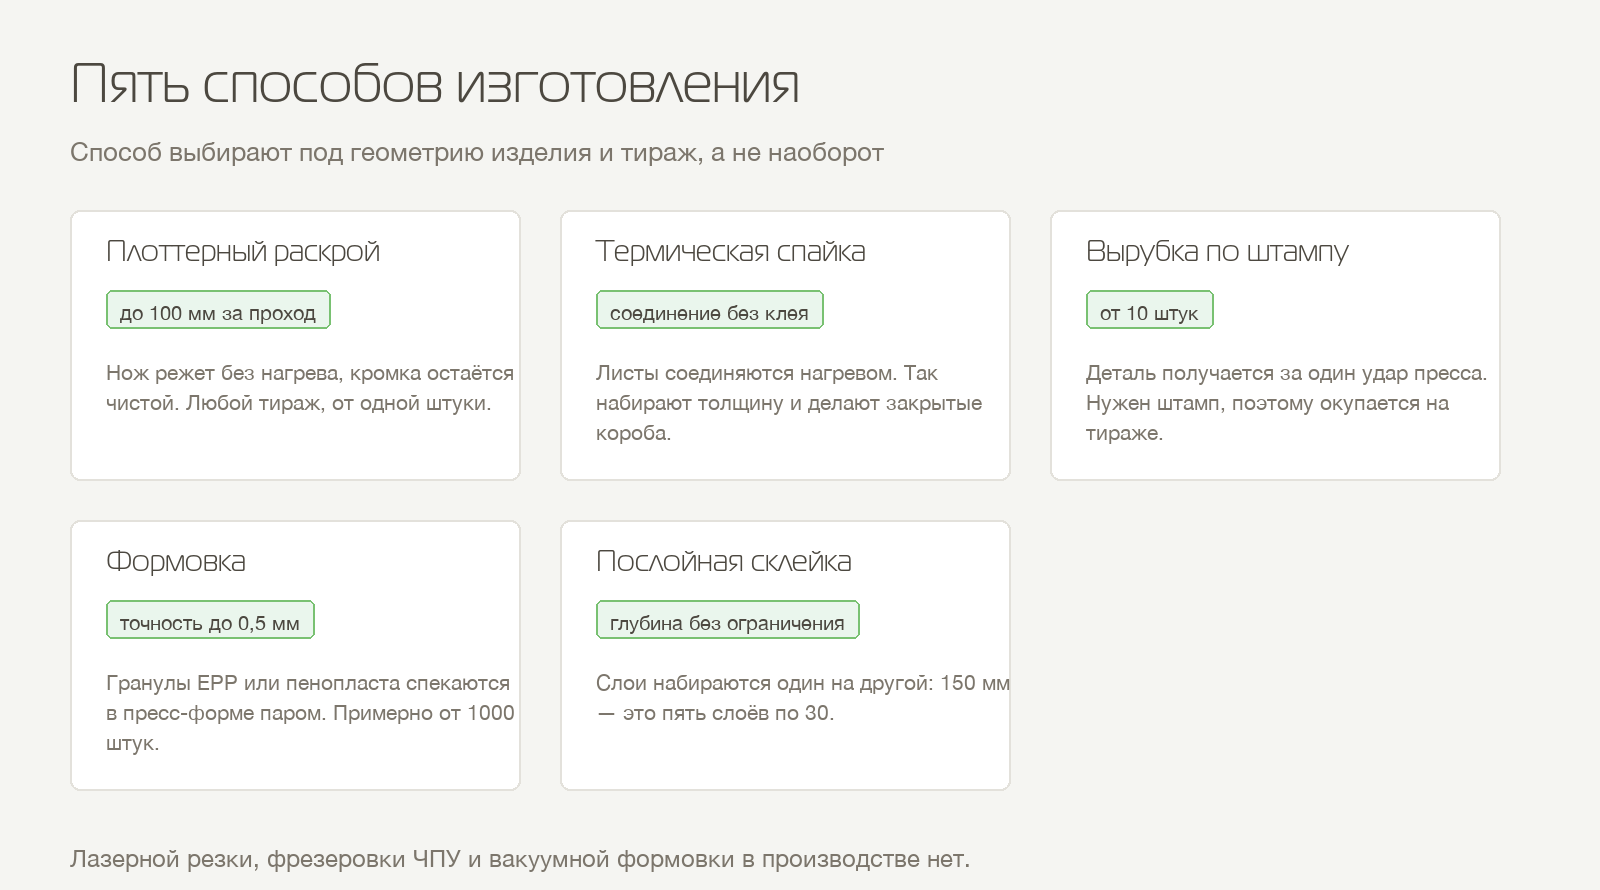
Task: Select the "глубина без ограничения" badge
Action: 728,620
